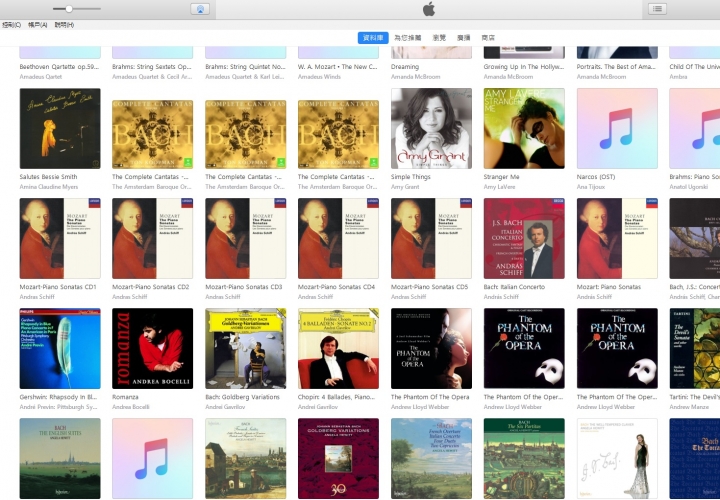Open Mozart-Piano Sonatas CD2 album cover
Viewport: 720px width, 500px height.
click(x=152, y=238)
